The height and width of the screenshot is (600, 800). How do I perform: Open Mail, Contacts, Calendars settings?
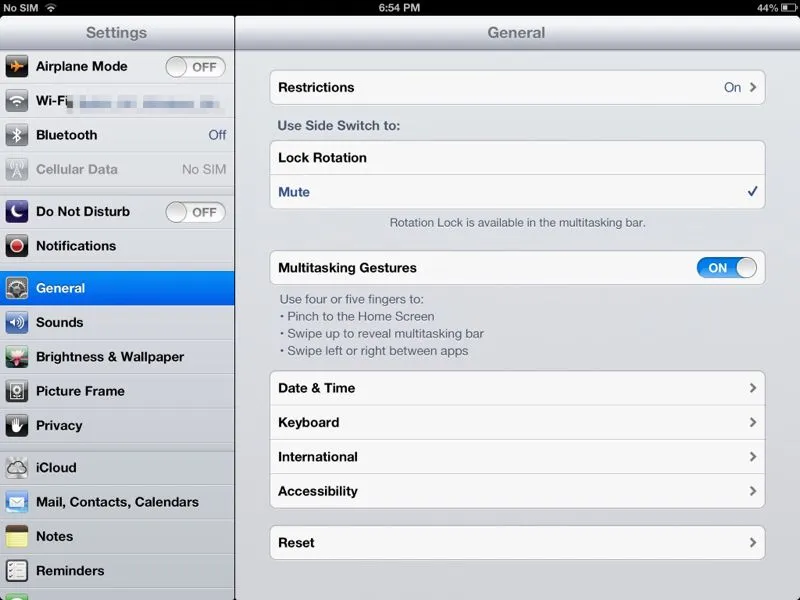click(x=117, y=502)
